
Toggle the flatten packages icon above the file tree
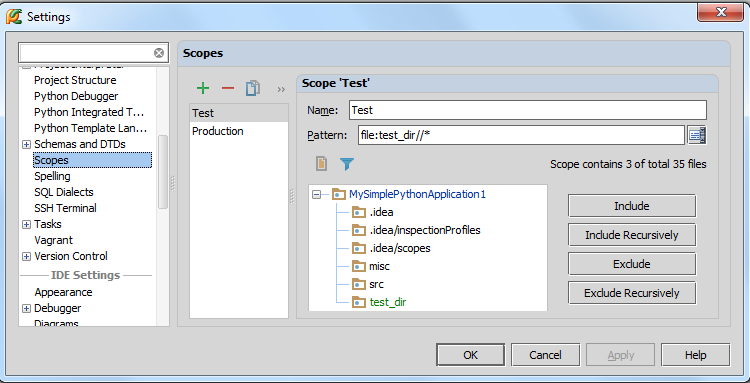pyautogui.click(x=321, y=164)
